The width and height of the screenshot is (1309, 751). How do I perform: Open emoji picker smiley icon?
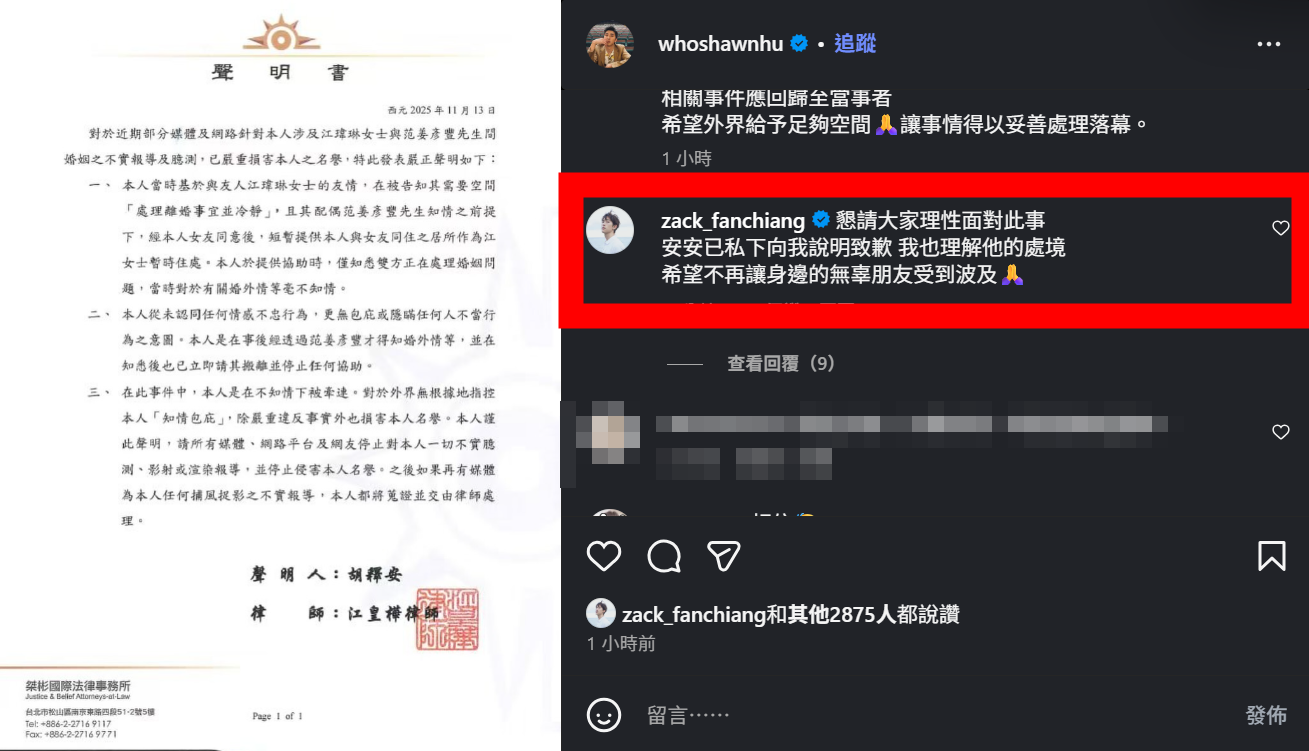click(x=603, y=715)
